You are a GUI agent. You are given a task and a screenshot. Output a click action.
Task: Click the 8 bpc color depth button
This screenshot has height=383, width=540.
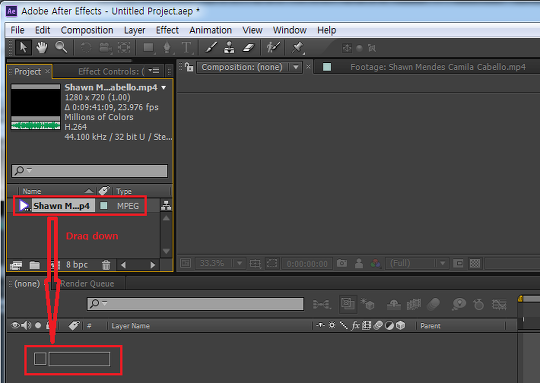[77, 265]
